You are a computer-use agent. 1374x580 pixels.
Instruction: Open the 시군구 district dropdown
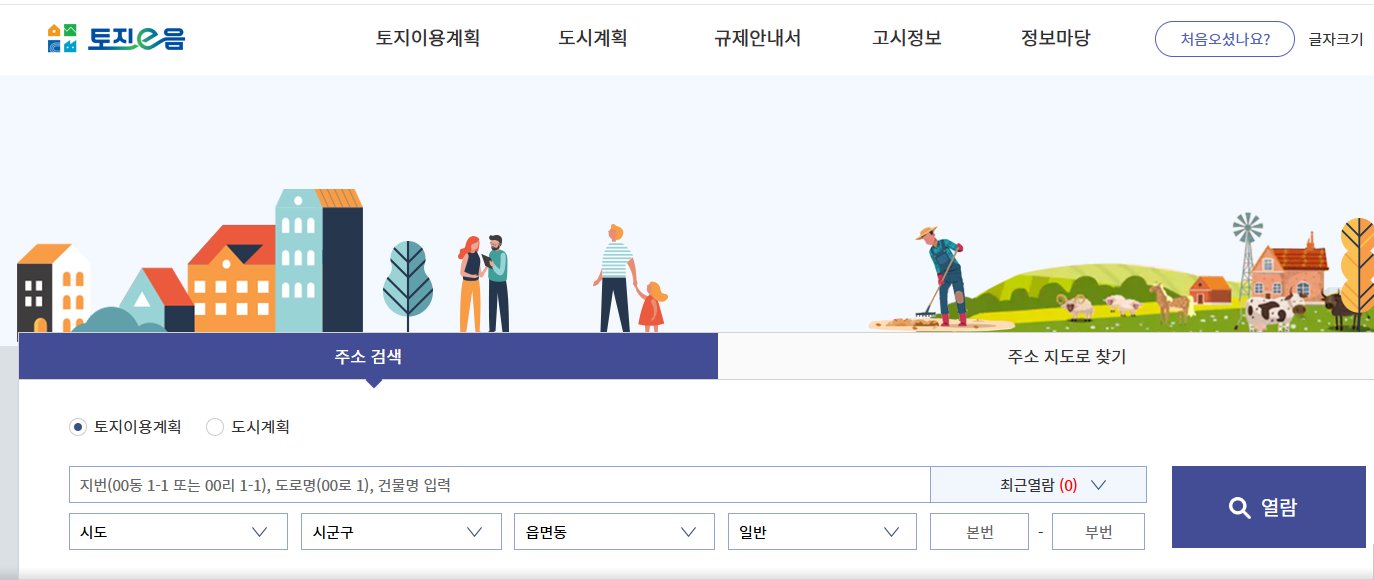[x=400, y=531]
